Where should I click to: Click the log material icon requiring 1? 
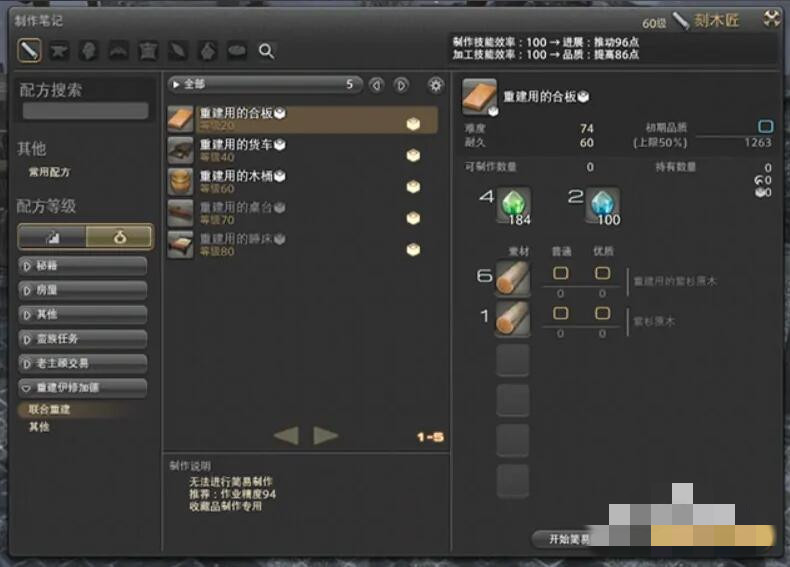tap(513, 319)
